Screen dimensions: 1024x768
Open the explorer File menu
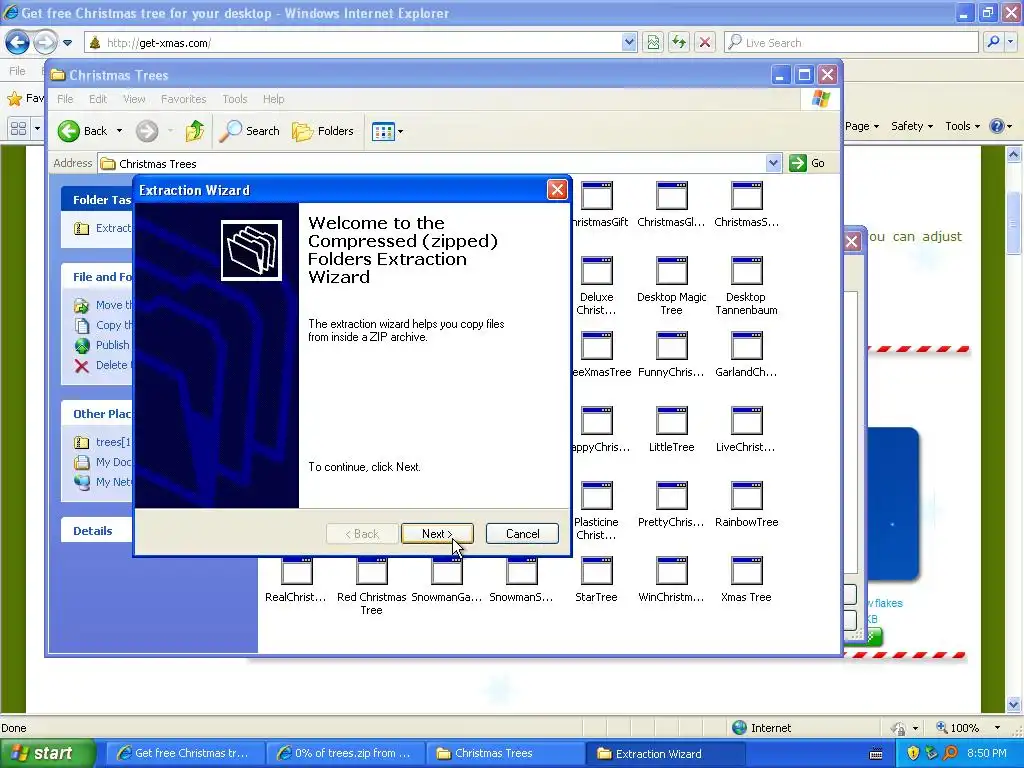[65, 99]
